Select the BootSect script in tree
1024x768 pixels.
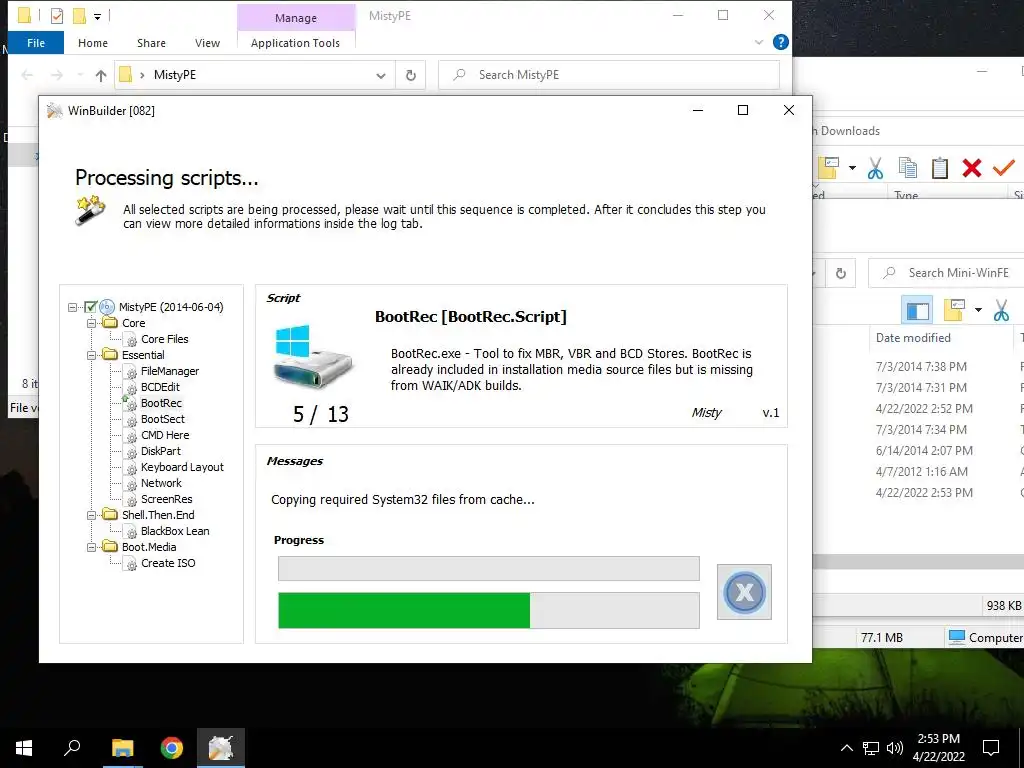coord(163,419)
